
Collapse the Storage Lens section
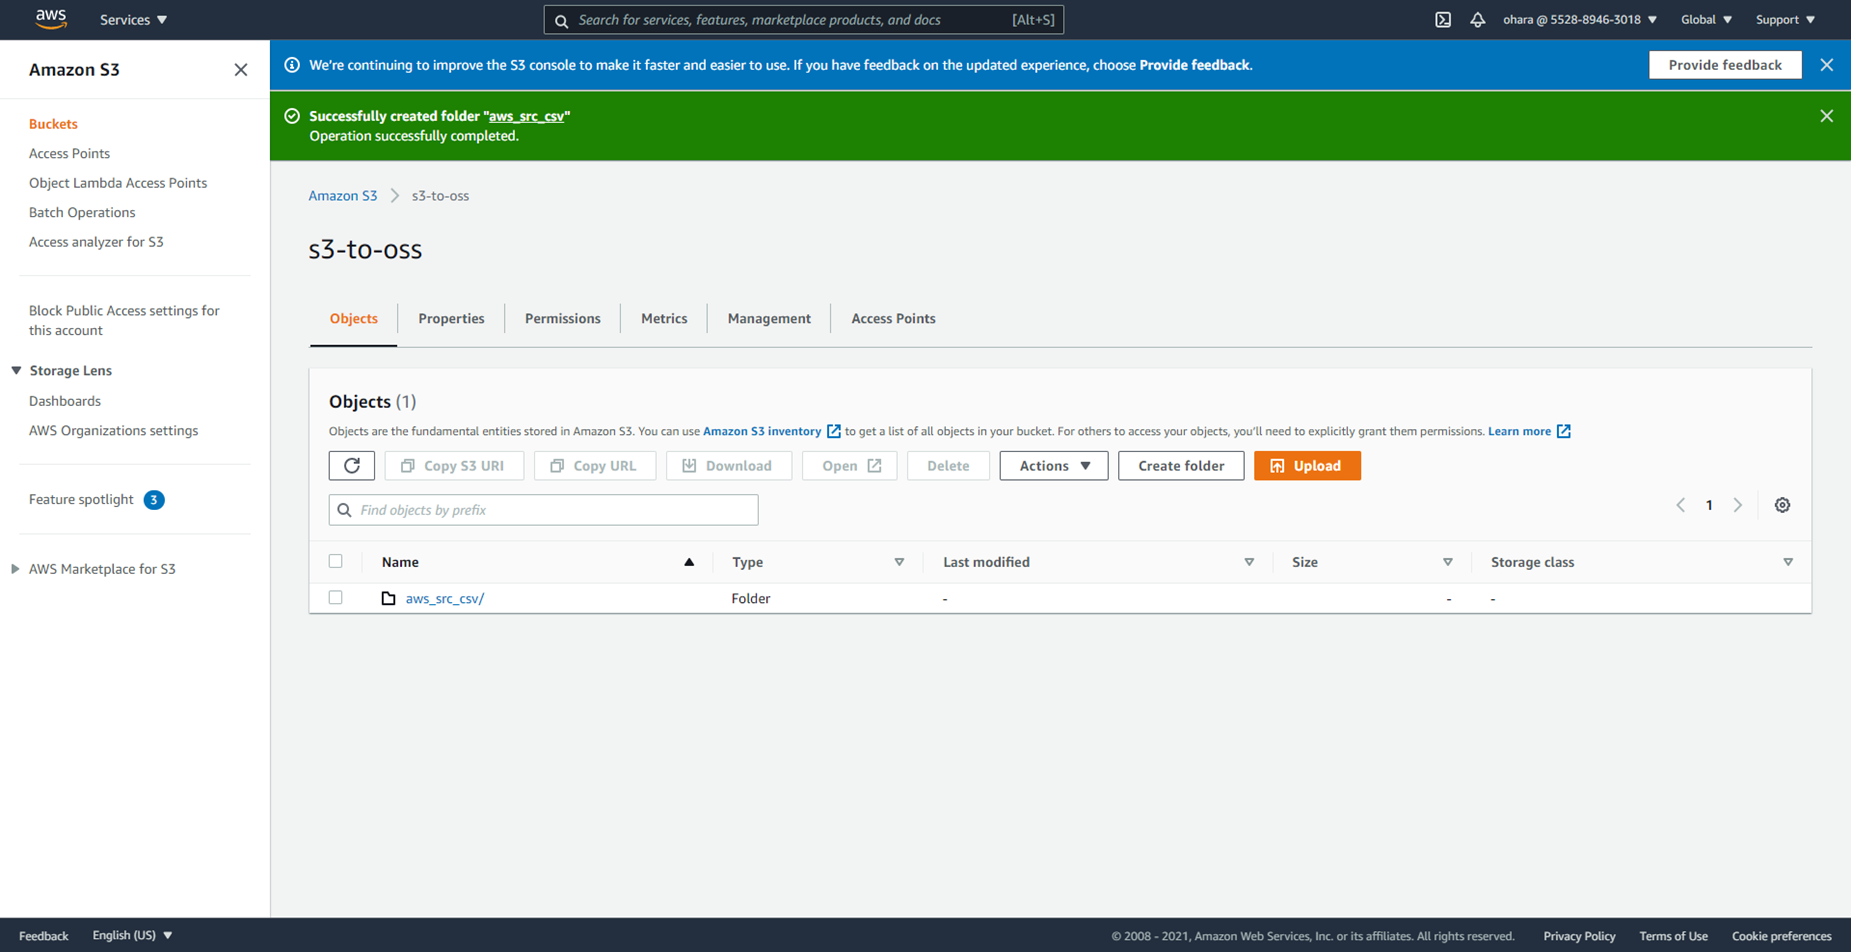point(16,370)
